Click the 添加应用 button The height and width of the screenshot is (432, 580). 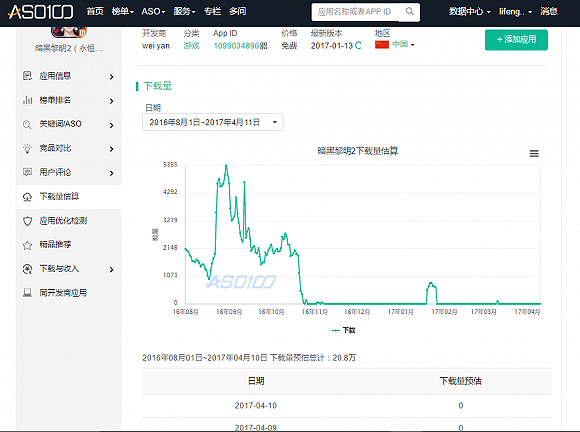(x=516, y=39)
